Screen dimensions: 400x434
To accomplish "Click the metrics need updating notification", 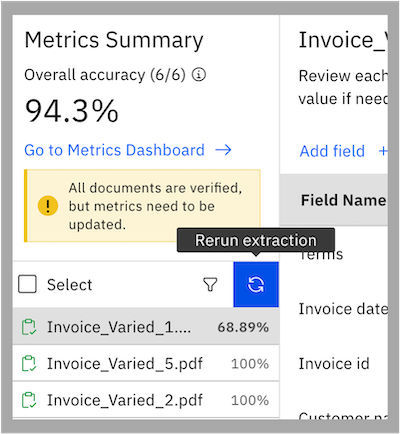I will 142,206.
